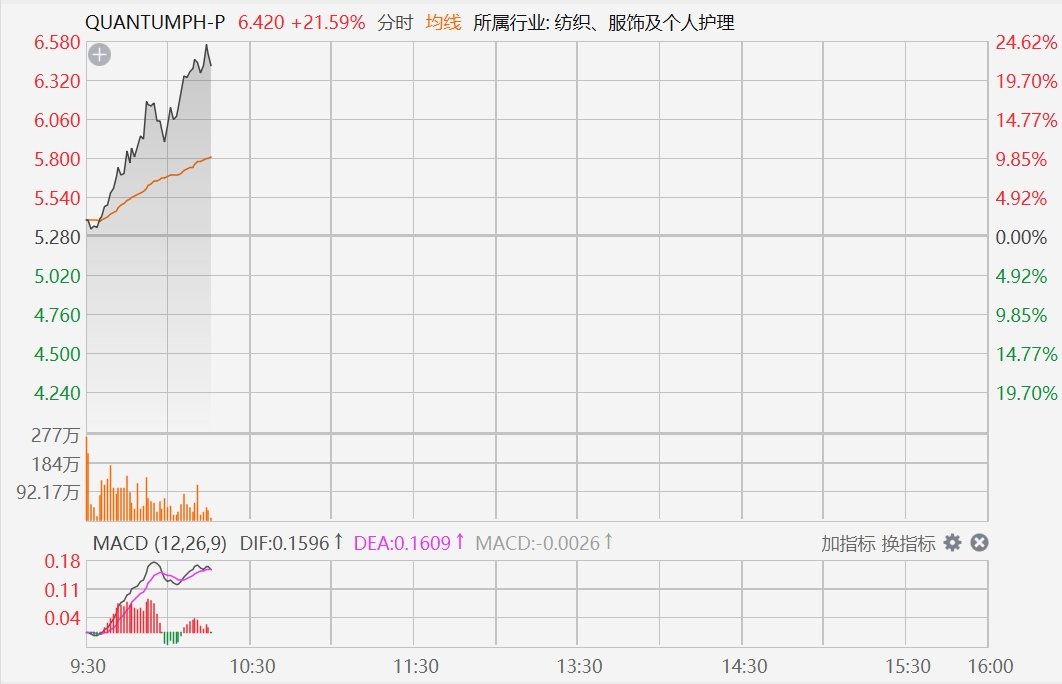Click the 4.760 price axis label

[58, 315]
